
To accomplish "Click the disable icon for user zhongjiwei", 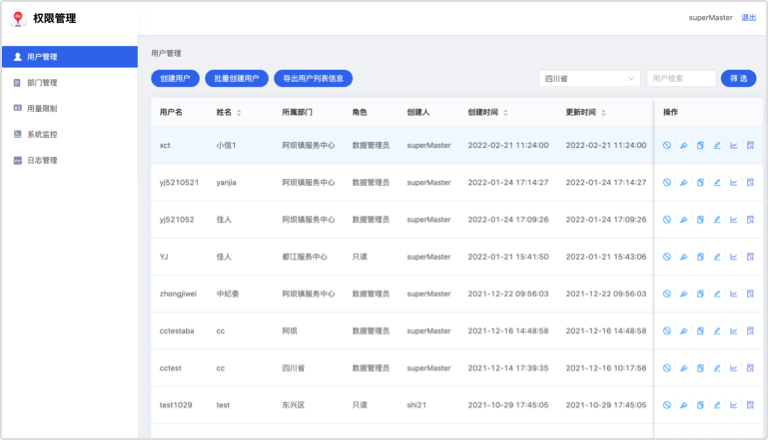I will [x=667, y=294].
